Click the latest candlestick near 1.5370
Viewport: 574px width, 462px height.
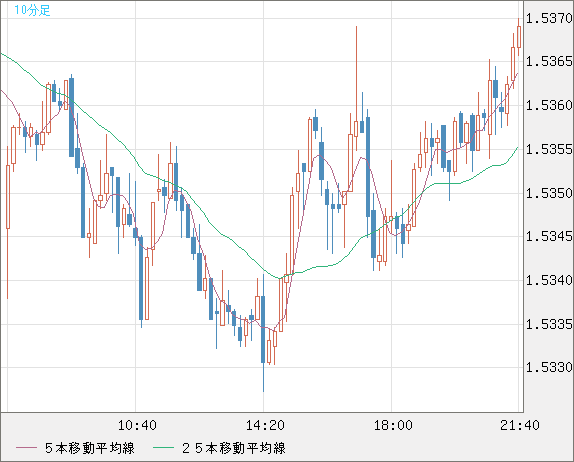(519, 37)
